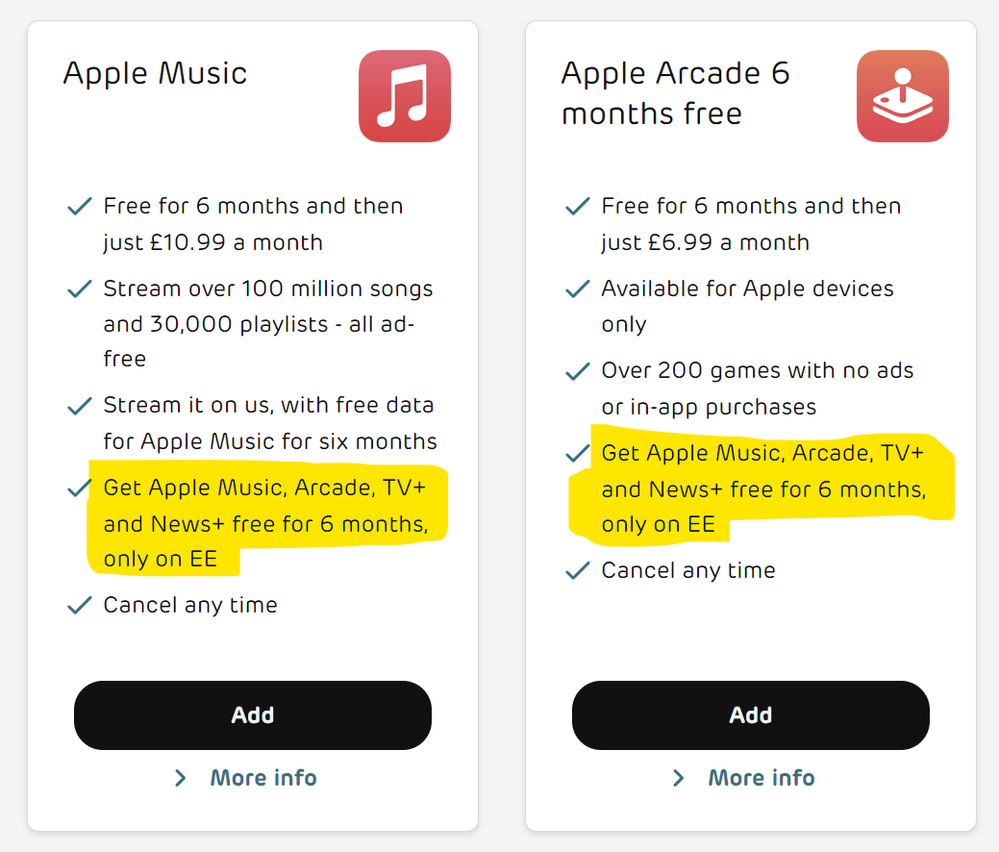The width and height of the screenshot is (999, 852).
Task: Click checkmark next to £6.99 a month
Action: click(577, 206)
